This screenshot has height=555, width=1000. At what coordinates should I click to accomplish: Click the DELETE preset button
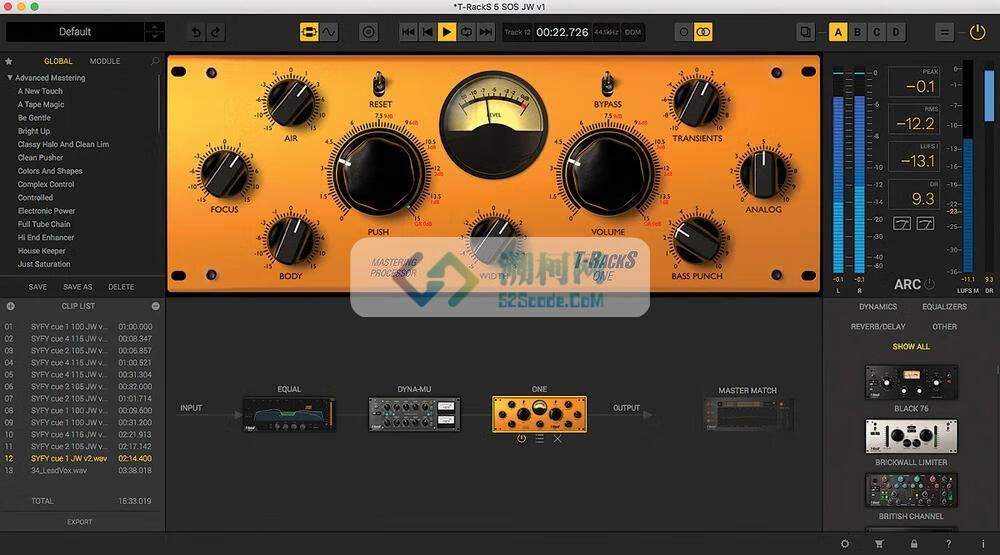[121, 287]
